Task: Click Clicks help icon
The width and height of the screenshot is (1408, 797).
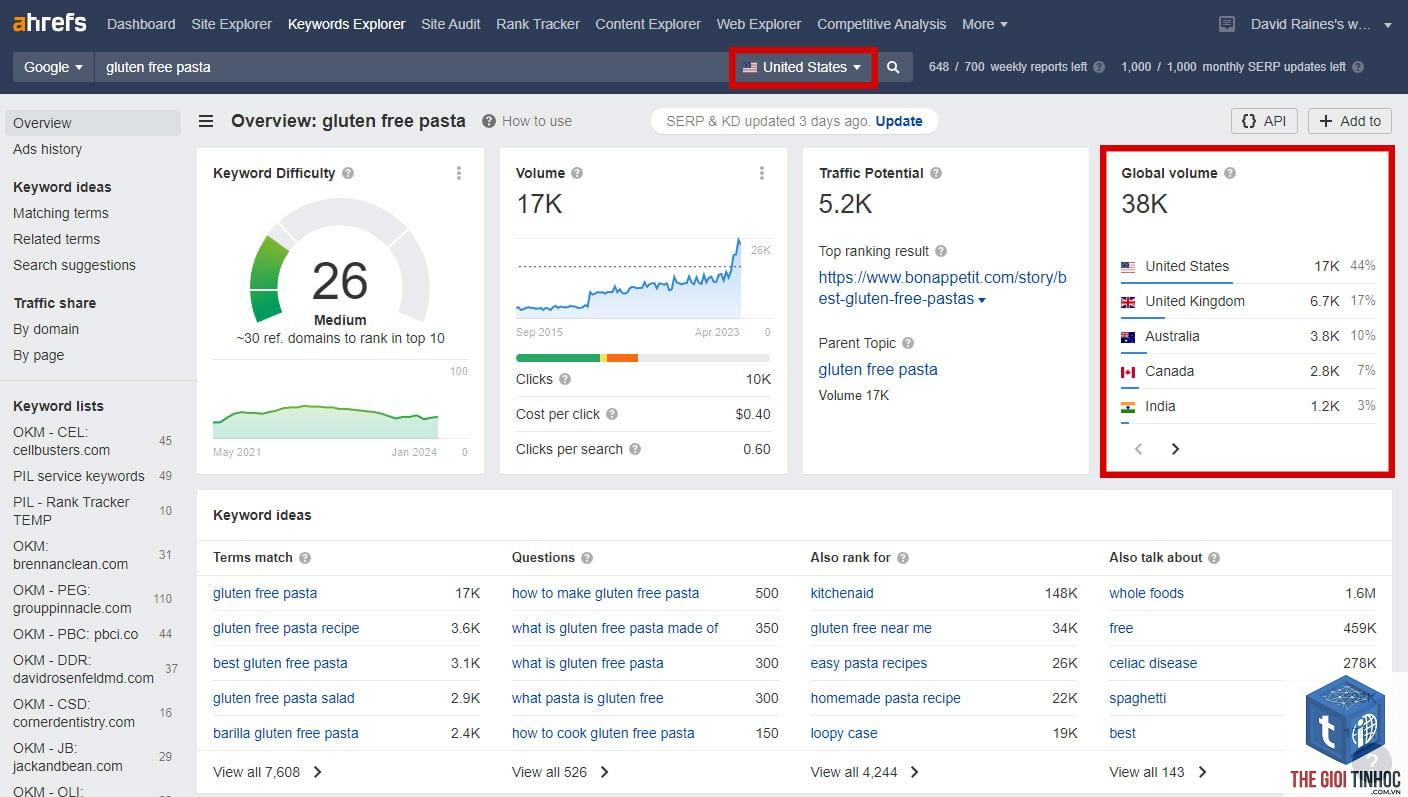Action: coord(565,379)
